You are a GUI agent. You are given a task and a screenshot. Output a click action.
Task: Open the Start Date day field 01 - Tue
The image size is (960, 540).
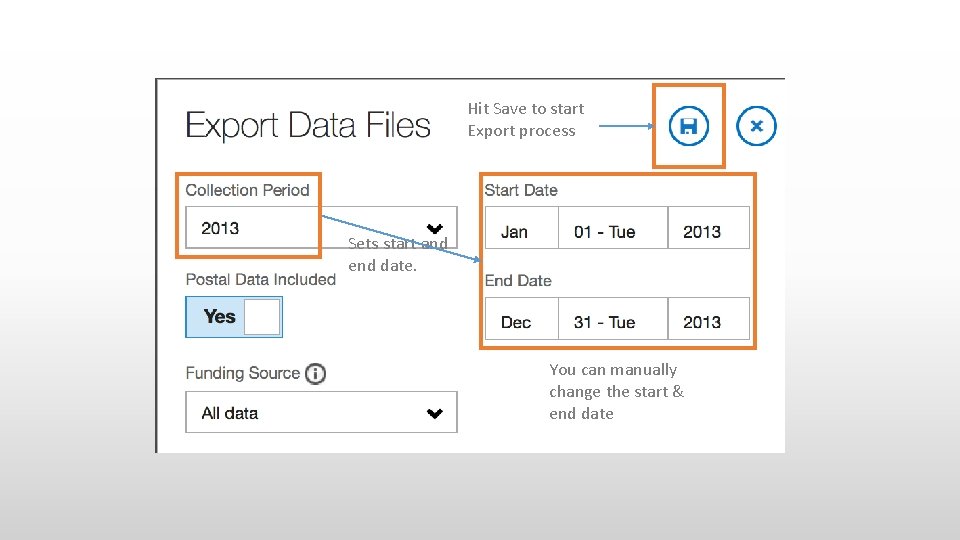point(612,231)
